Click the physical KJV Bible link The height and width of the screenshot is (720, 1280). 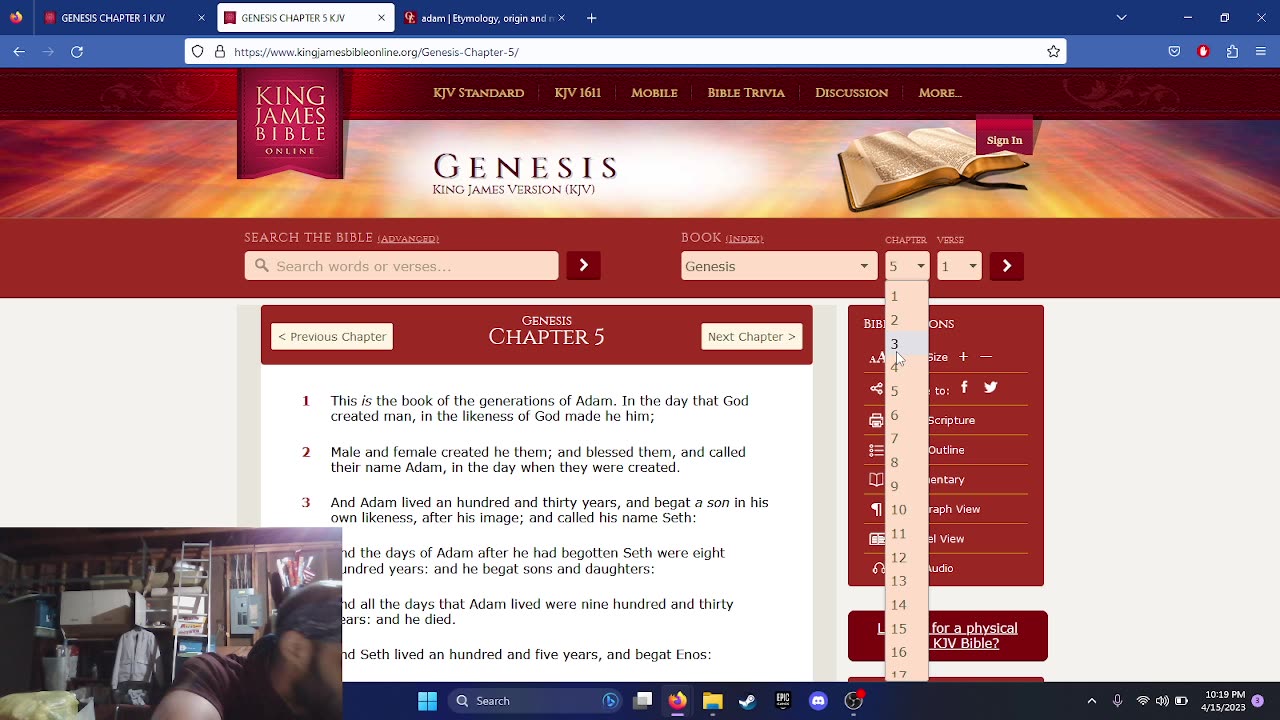pyautogui.click(x=948, y=636)
